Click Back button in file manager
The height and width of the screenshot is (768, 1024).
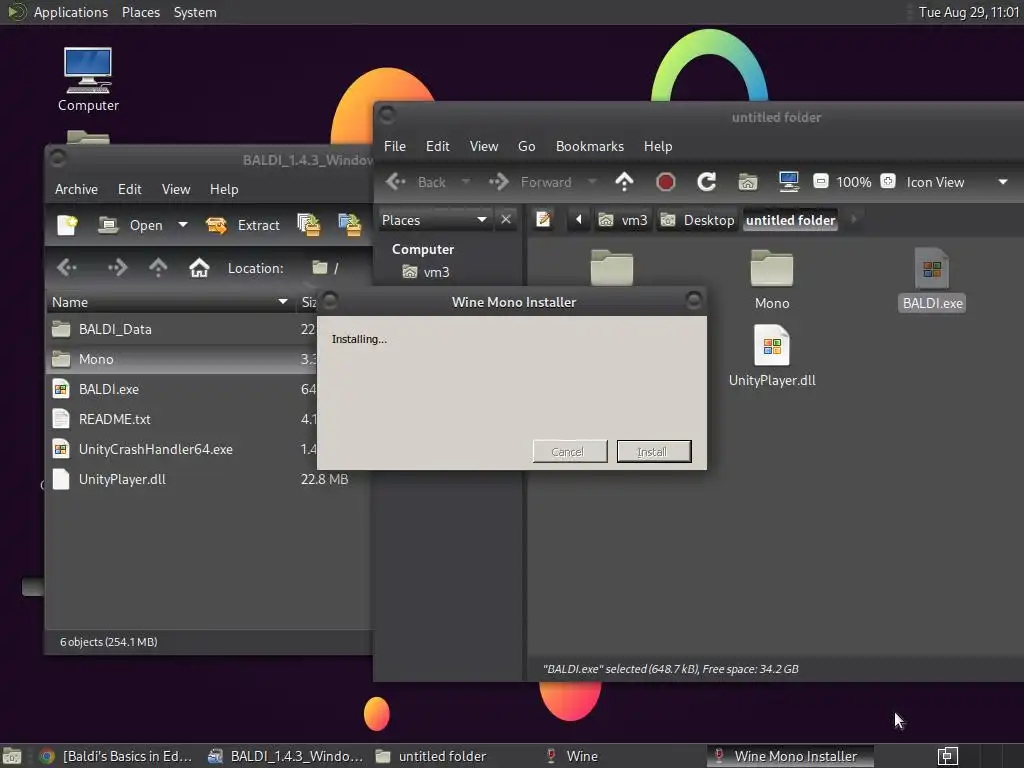click(416, 182)
